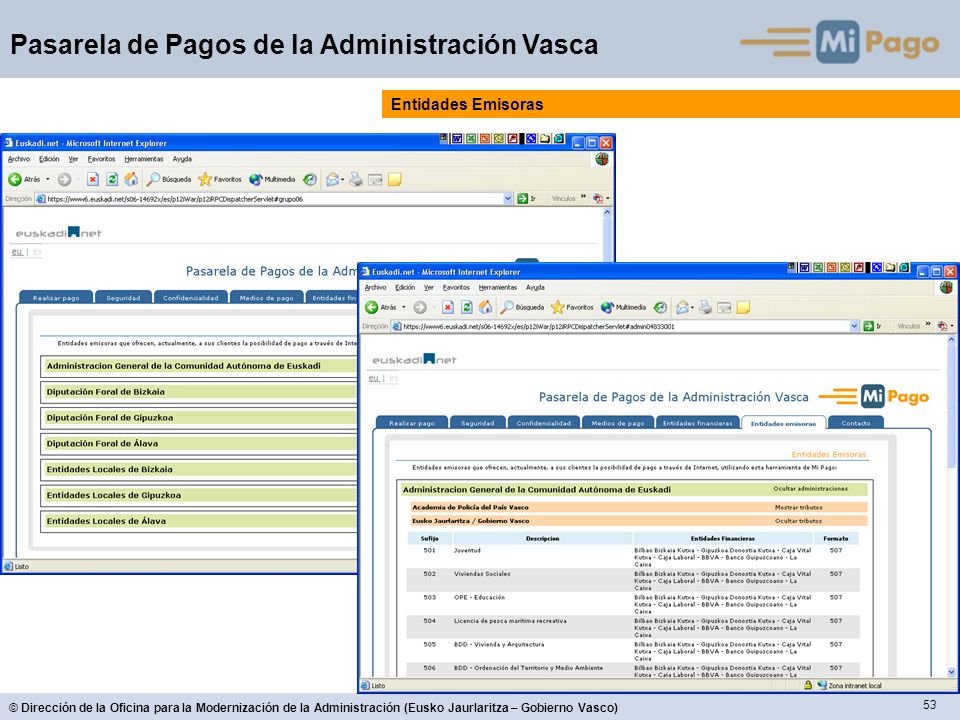Open the Entidades financieras tab
This screenshot has height=720, width=960.
698,422
